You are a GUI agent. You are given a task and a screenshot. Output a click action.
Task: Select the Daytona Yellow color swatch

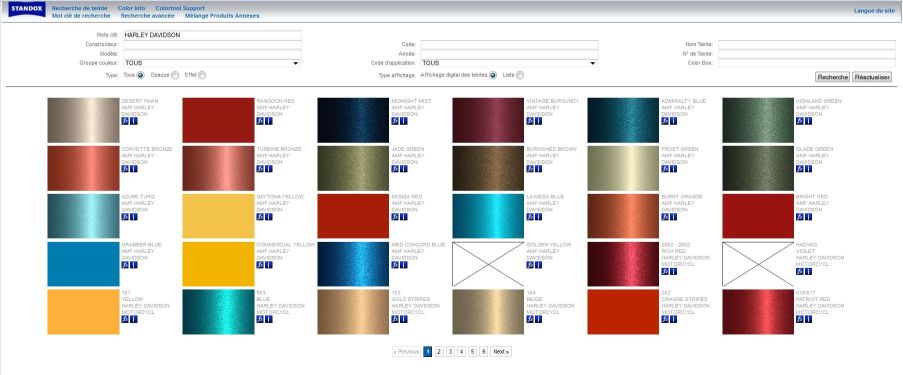(218, 216)
